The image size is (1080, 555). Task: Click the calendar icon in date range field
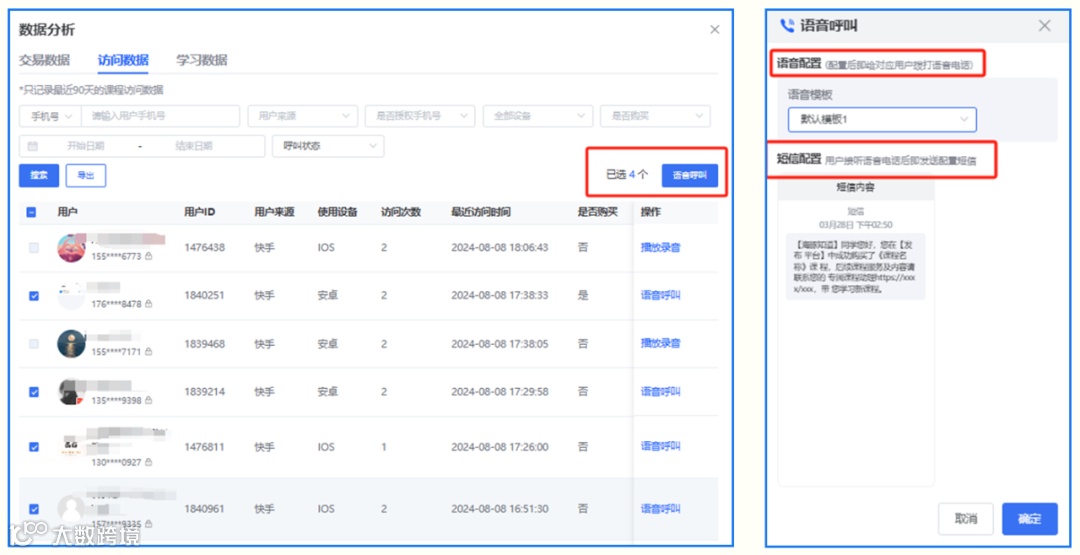click(x=32, y=146)
